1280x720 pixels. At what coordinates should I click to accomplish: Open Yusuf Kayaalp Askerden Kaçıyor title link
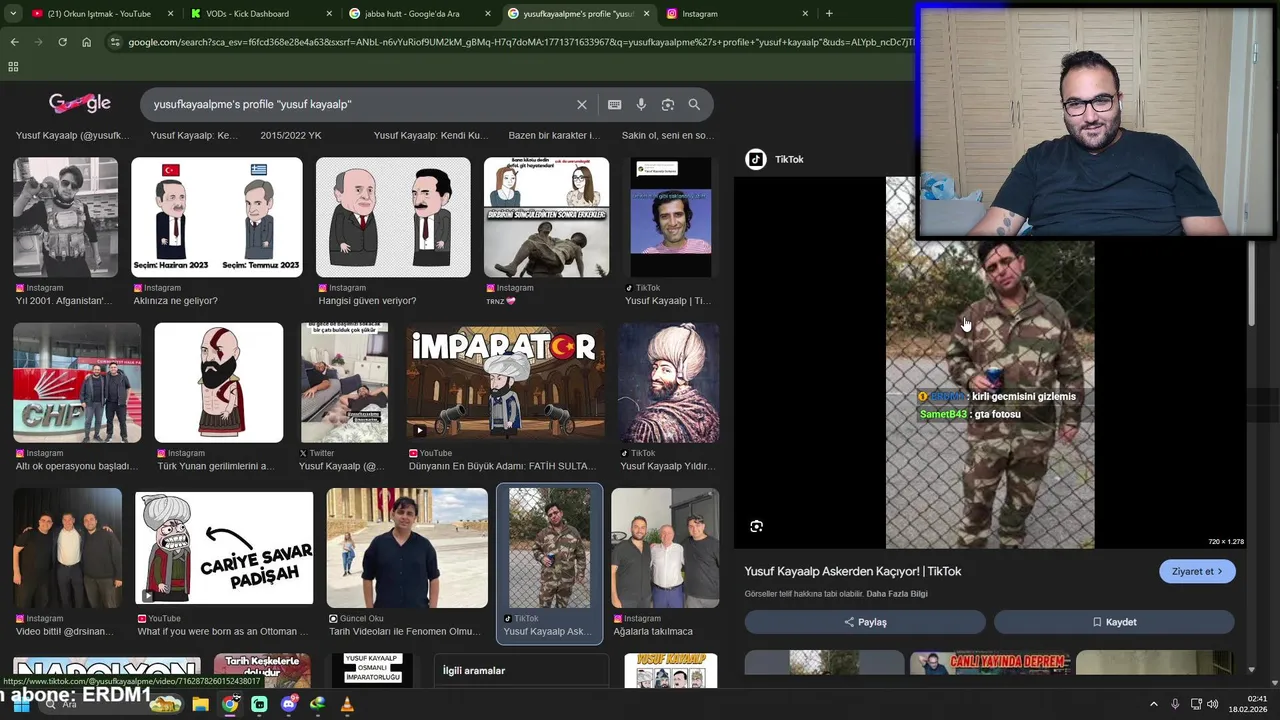(853, 571)
